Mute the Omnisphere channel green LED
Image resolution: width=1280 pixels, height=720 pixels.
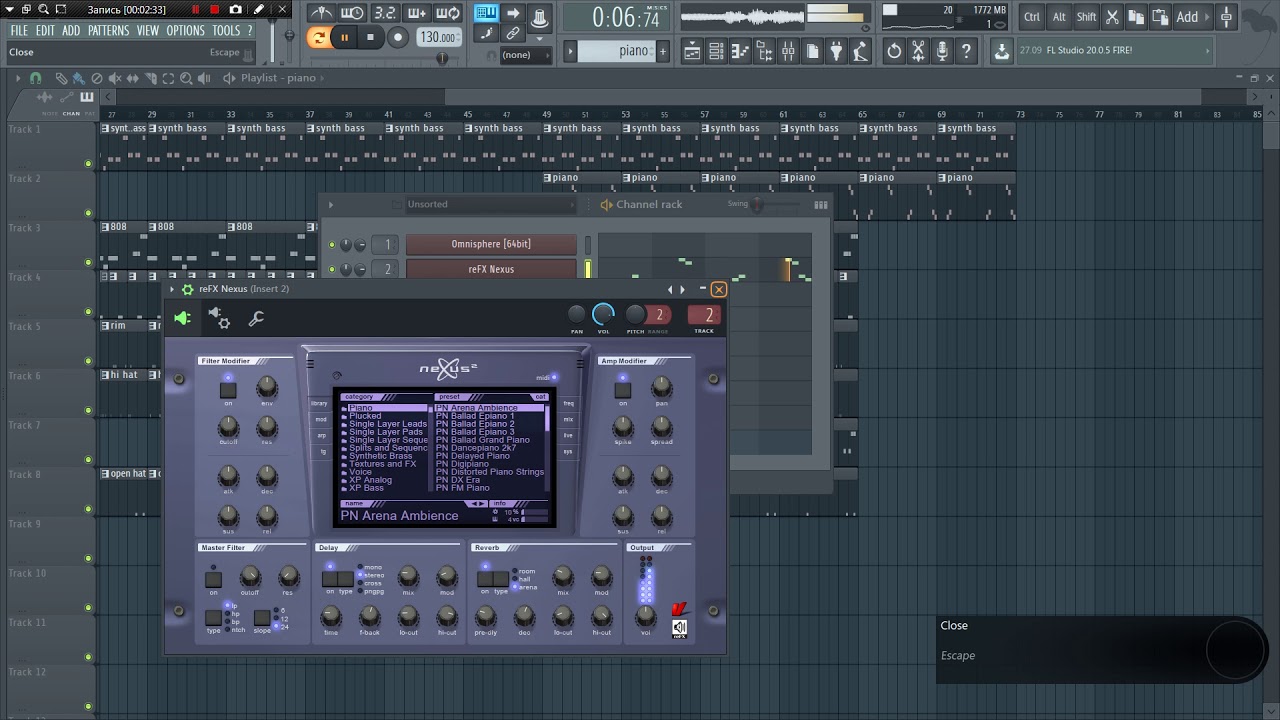[x=332, y=245]
